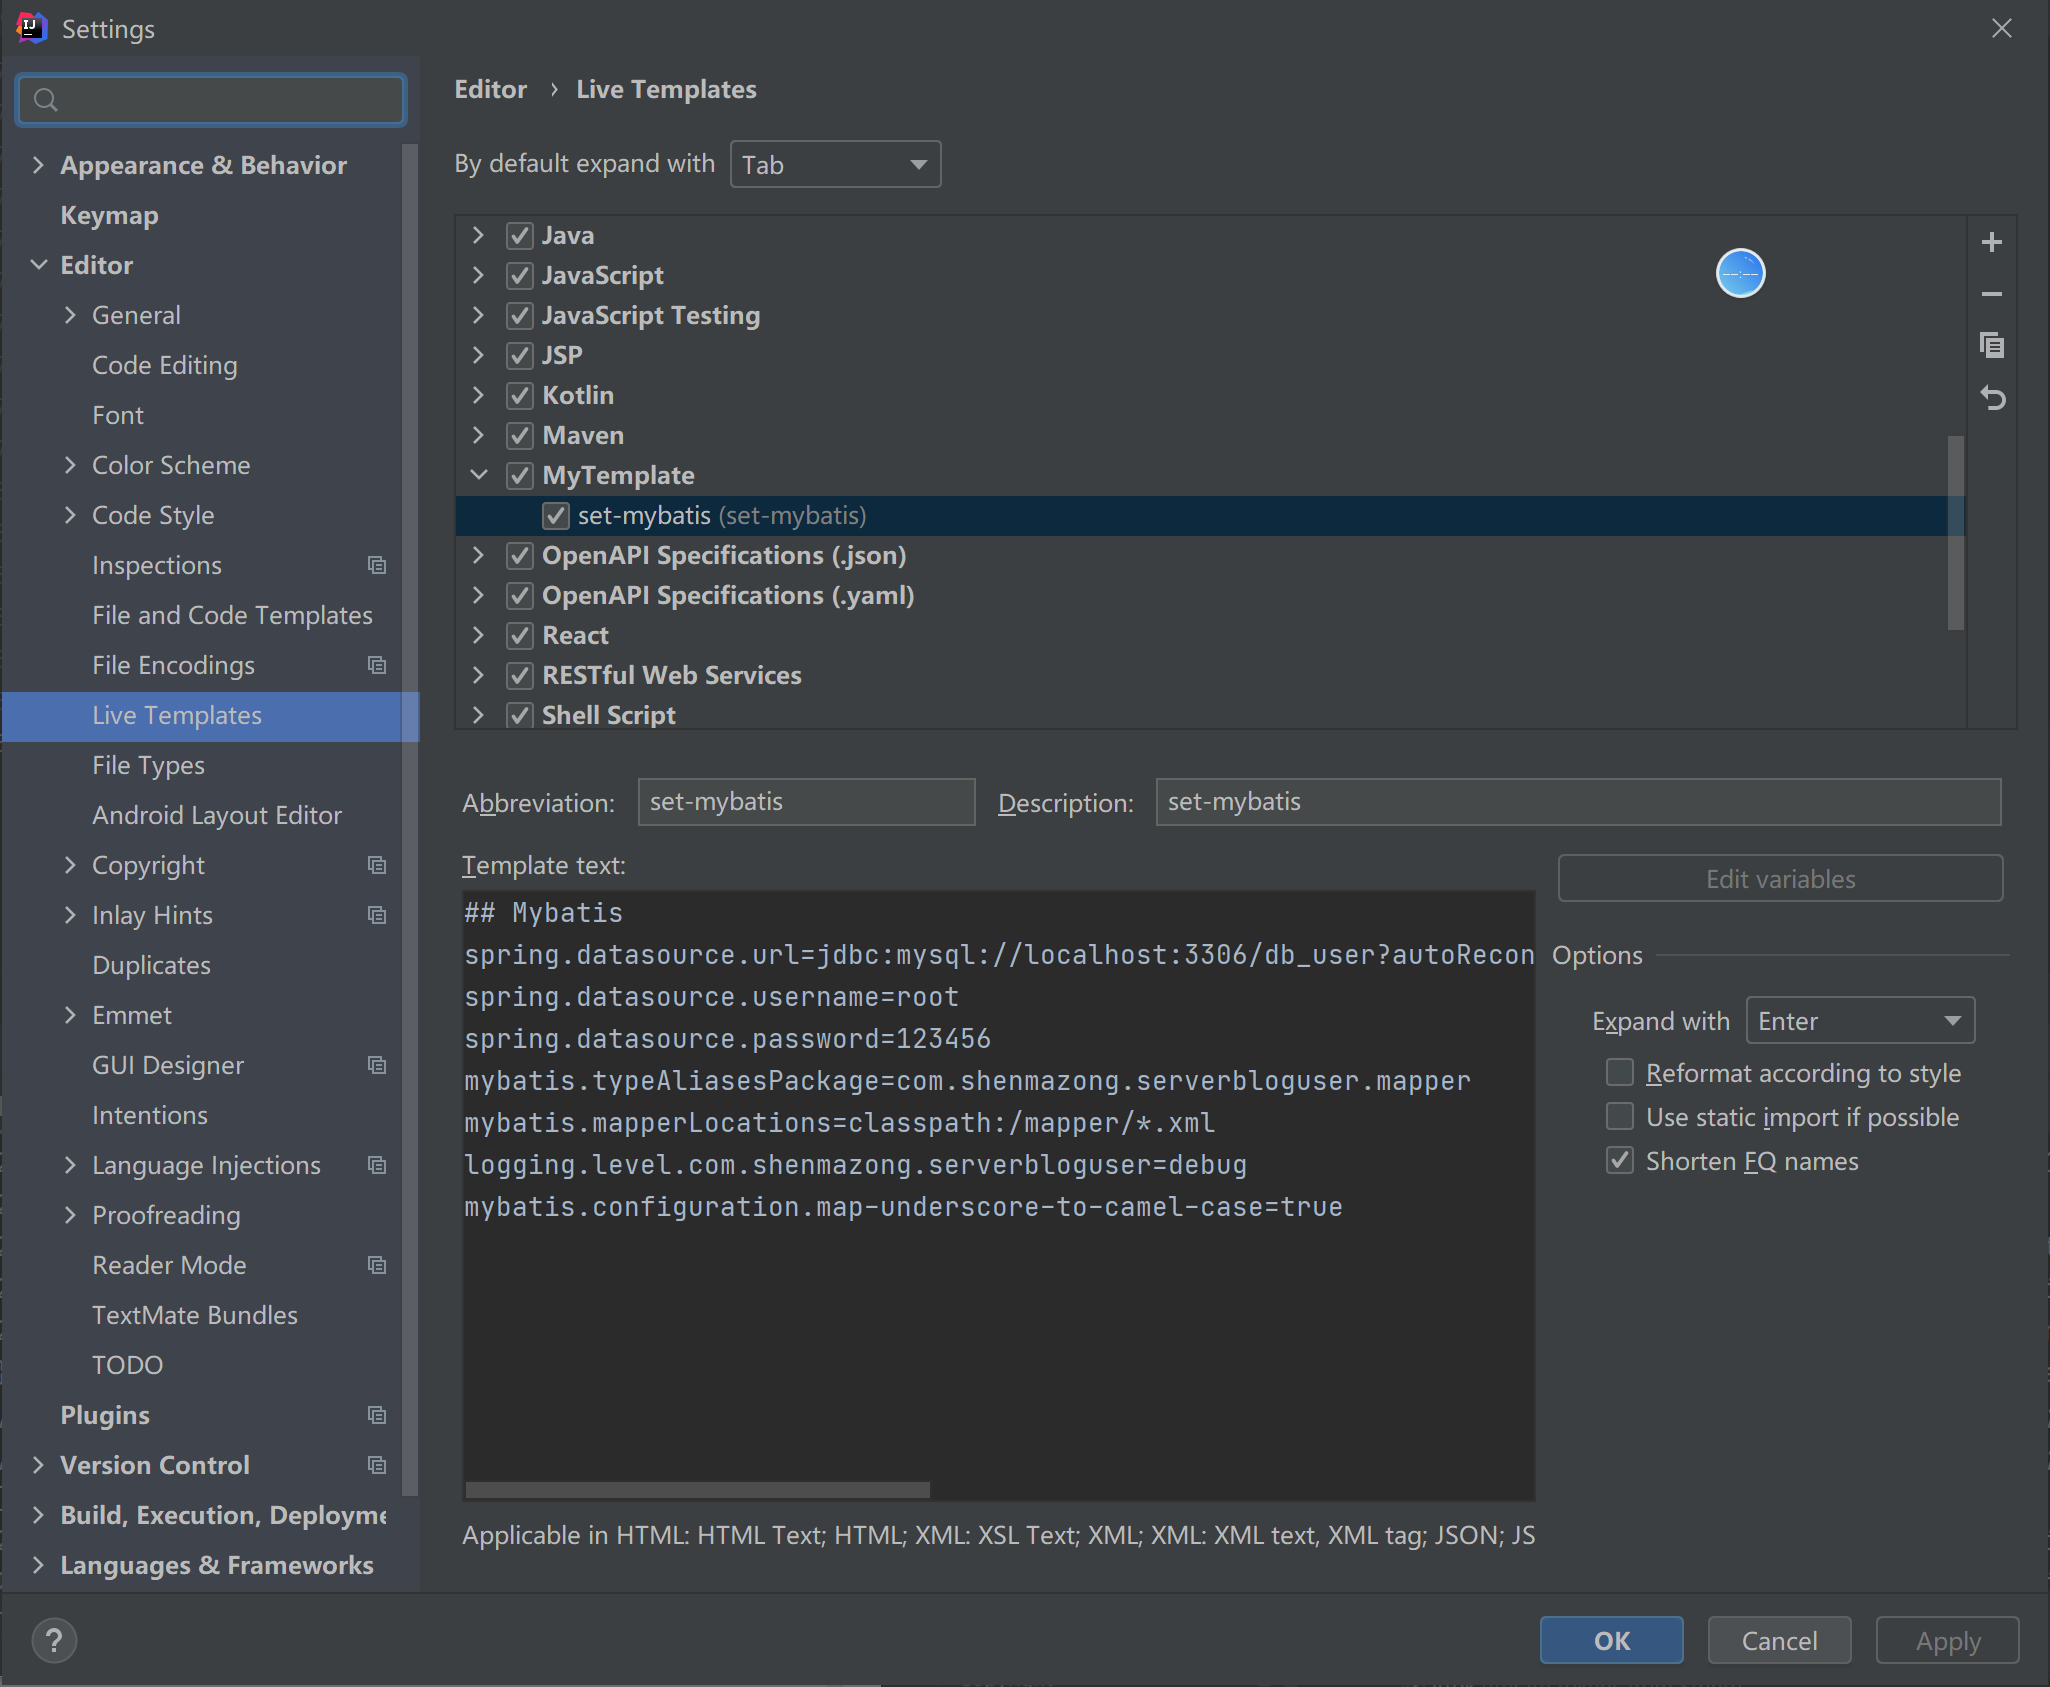Click the Reader Mode project-level icon
Viewport: 2050px width, 1687px height.
point(377,1265)
